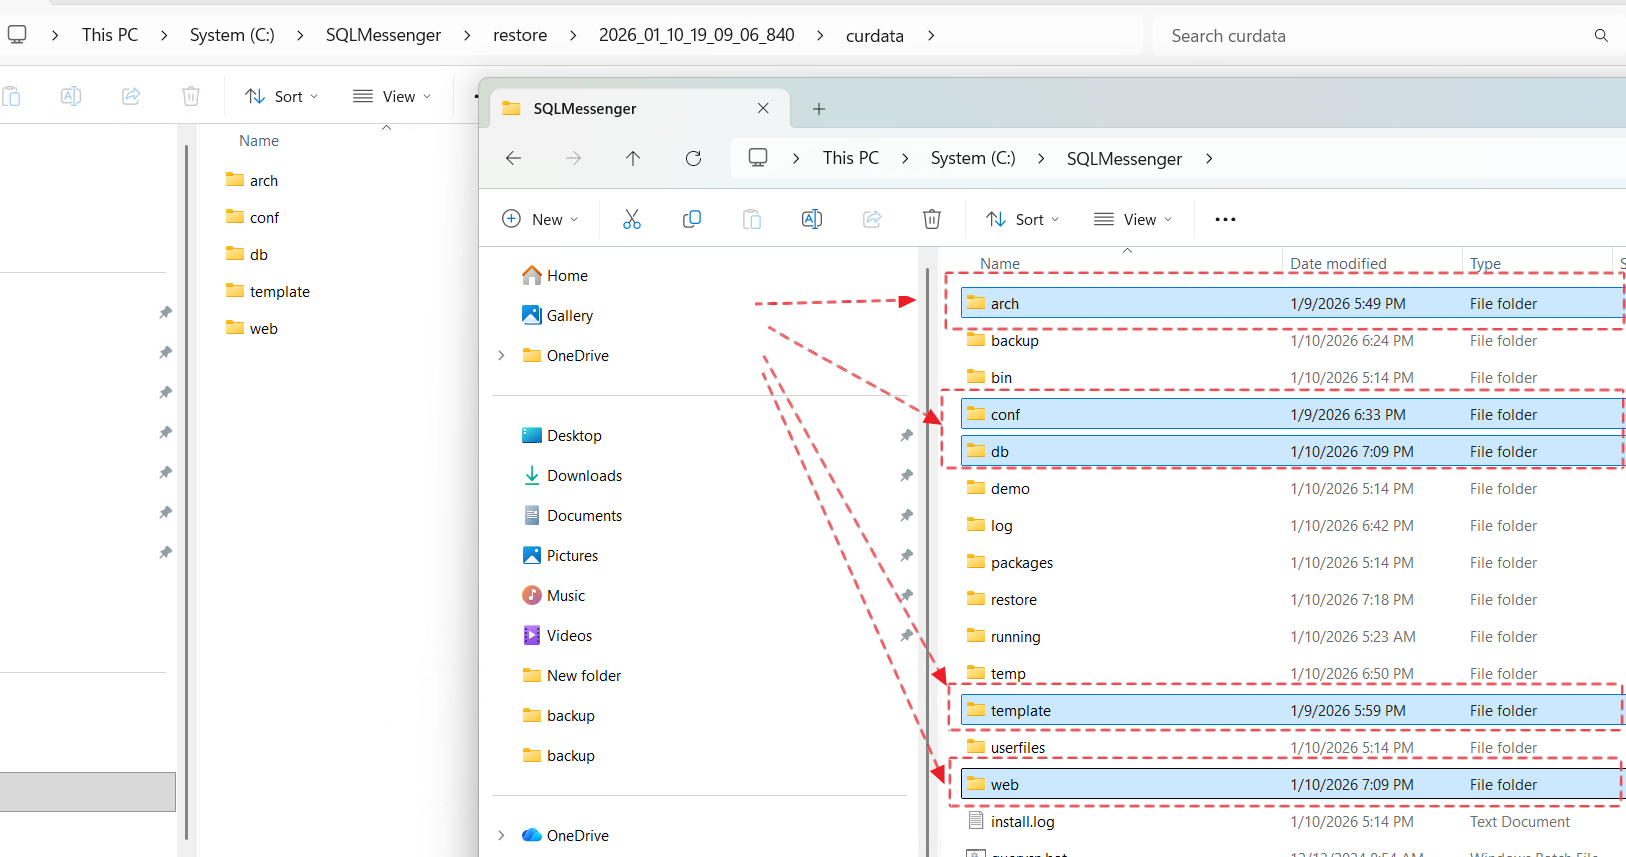This screenshot has width=1626, height=857.
Task: Open the View dropdown in SQLMessenger window
Action: pyautogui.click(x=1133, y=219)
